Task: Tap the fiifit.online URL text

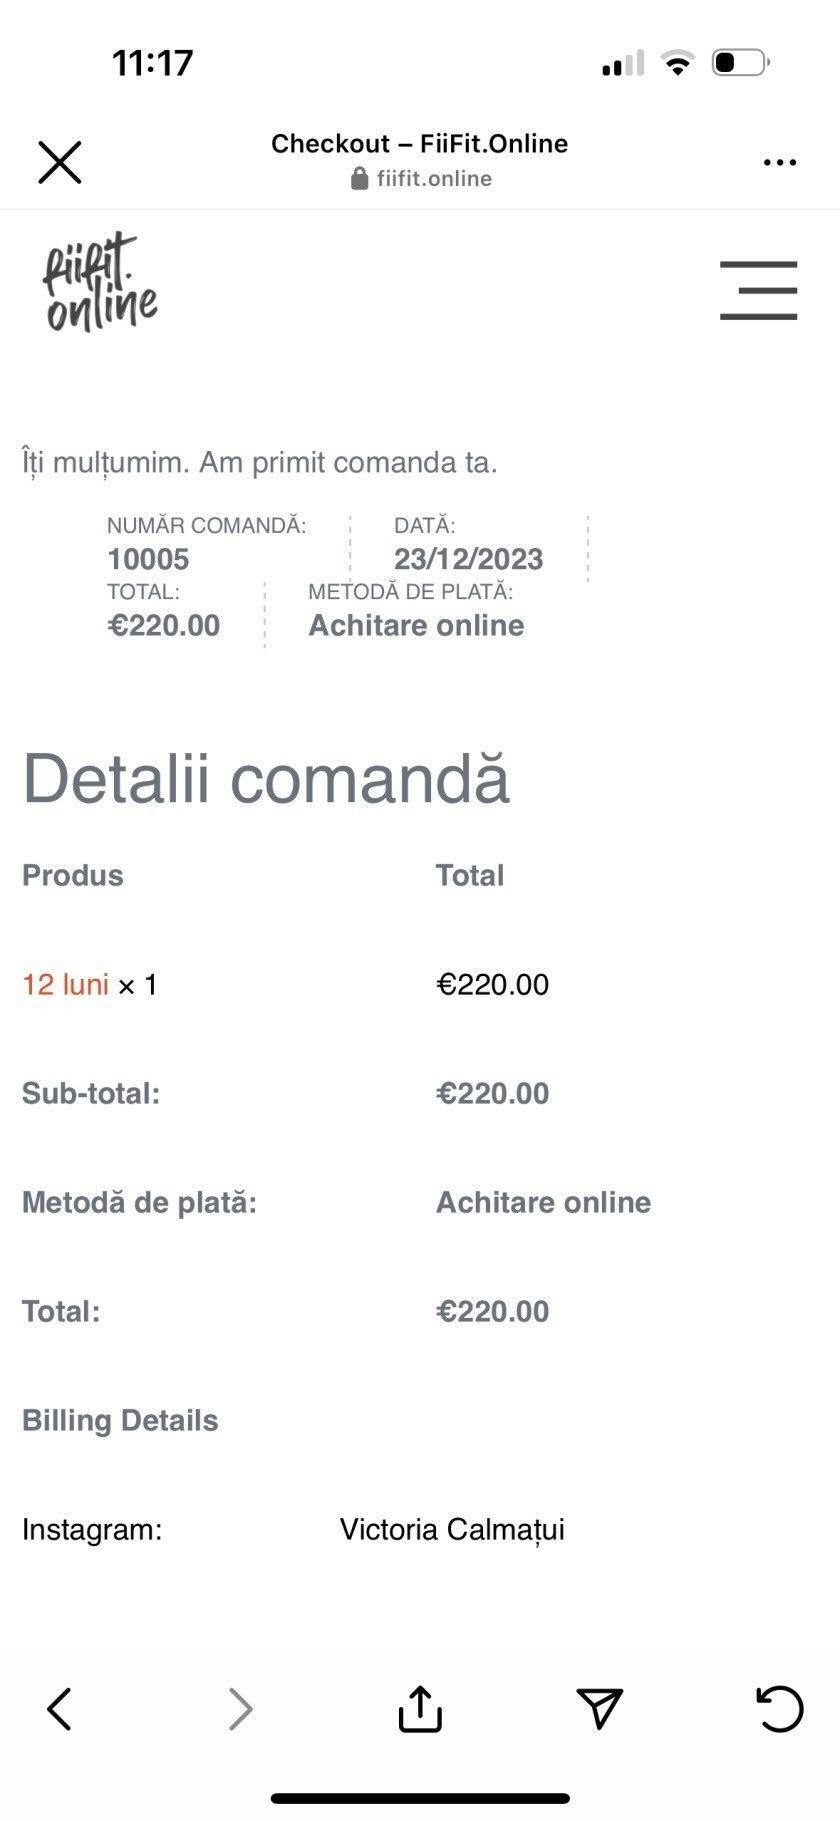Action: pos(434,179)
